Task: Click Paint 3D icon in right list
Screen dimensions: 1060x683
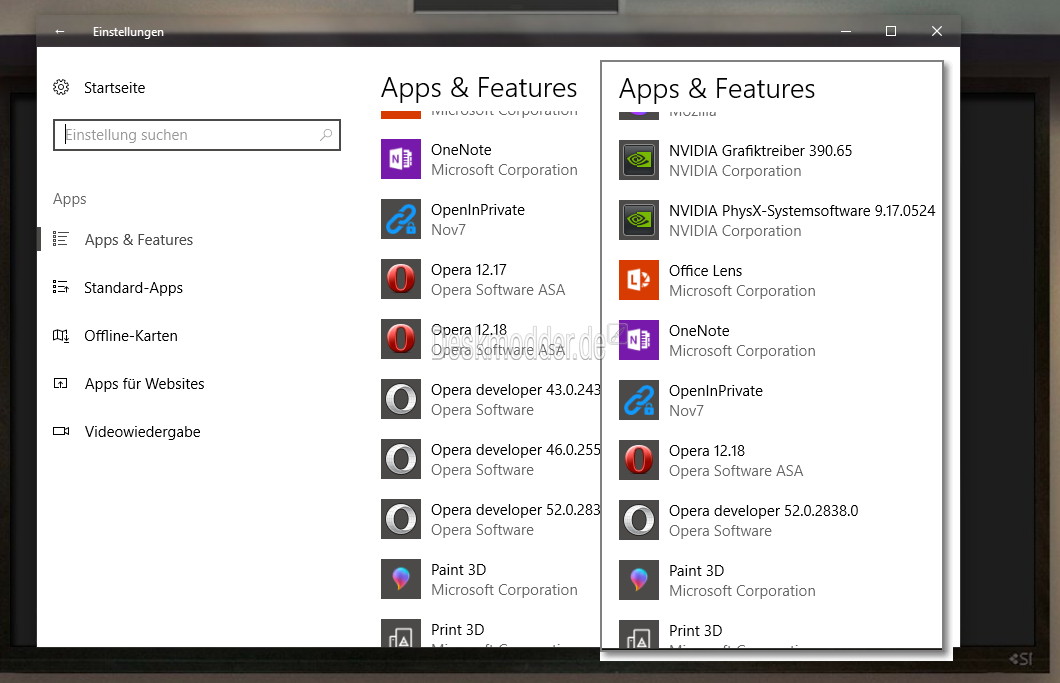Action: [639, 580]
